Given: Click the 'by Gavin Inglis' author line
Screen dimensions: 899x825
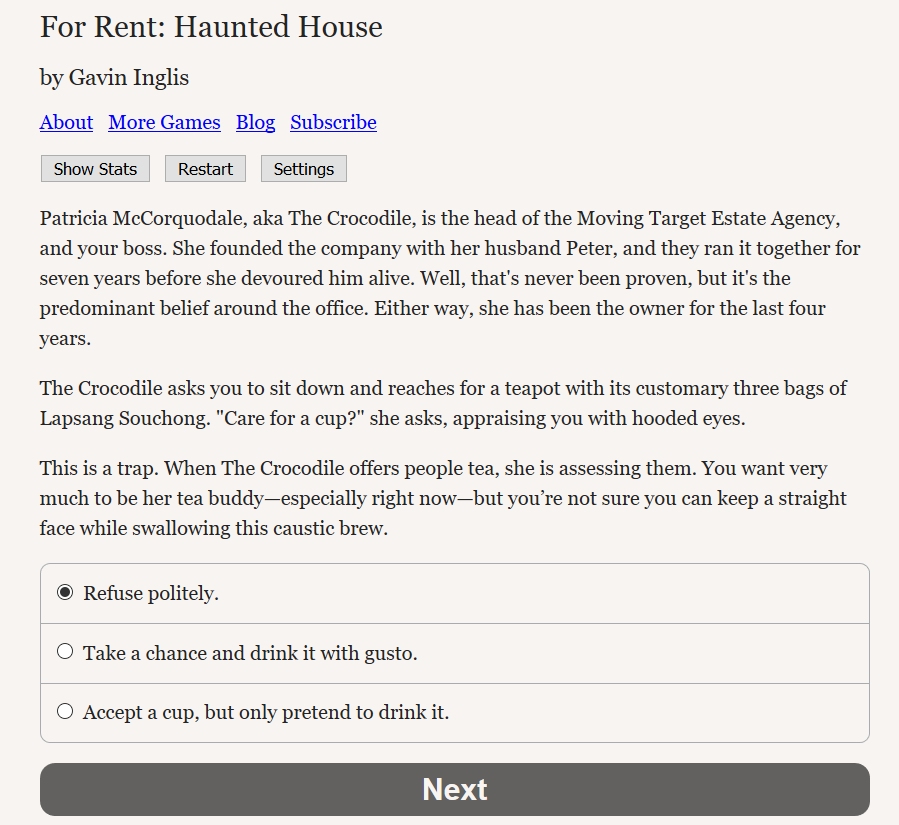Looking at the screenshot, I should click(114, 77).
